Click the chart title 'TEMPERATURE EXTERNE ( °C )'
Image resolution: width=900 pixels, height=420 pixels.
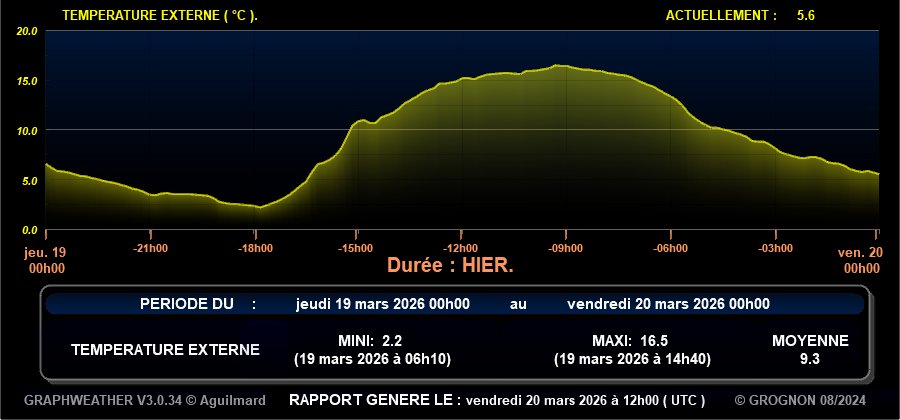coord(160,16)
